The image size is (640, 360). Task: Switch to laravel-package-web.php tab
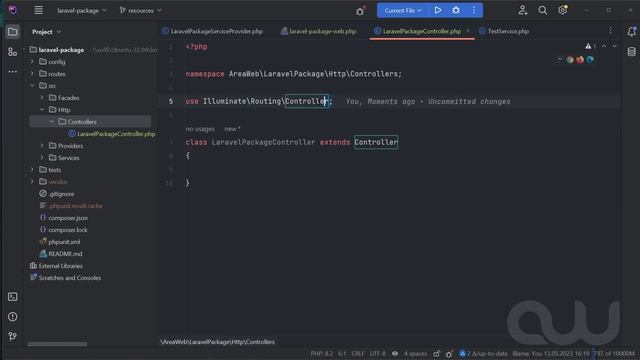(318, 31)
